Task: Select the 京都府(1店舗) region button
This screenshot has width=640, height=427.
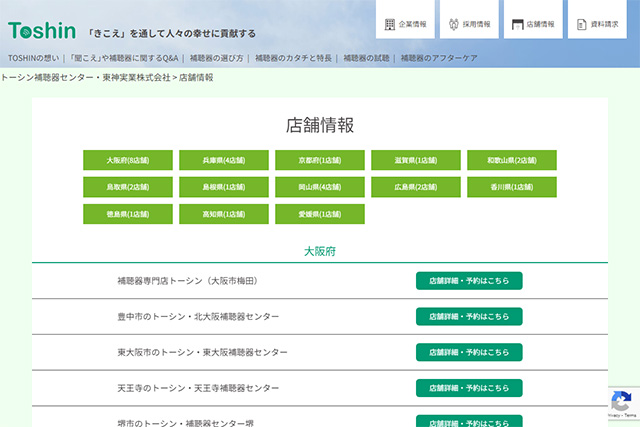Action: click(x=320, y=160)
